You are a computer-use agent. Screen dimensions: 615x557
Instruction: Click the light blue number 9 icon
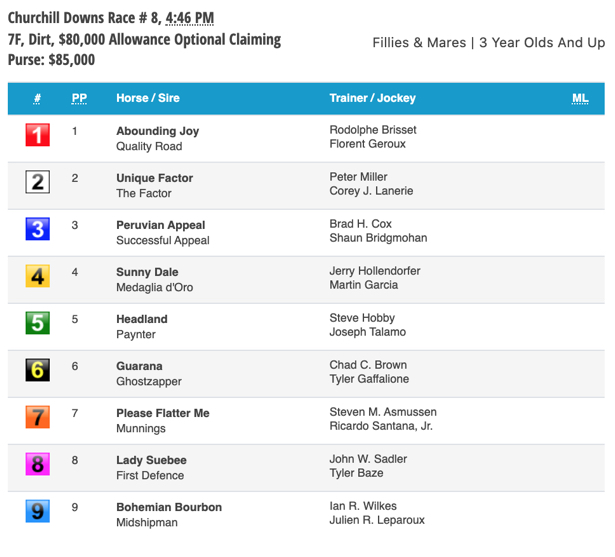click(x=38, y=511)
